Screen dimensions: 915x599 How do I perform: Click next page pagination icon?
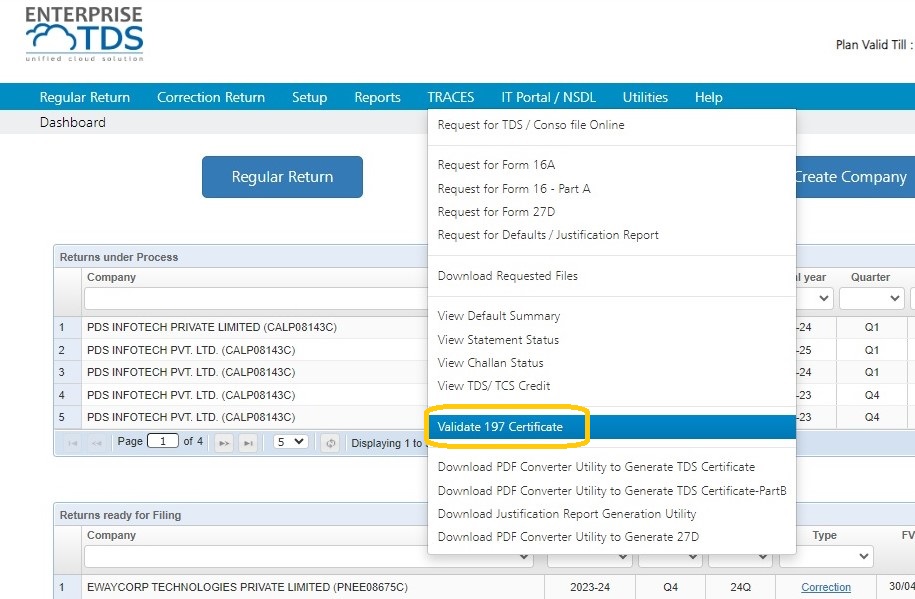[x=224, y=443]
